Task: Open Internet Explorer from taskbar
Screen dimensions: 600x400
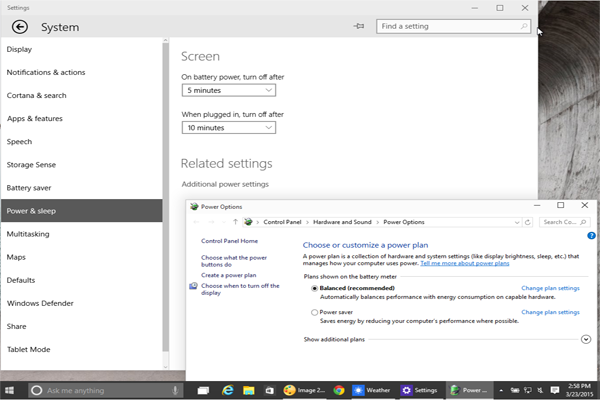Action: click(228, 389)
